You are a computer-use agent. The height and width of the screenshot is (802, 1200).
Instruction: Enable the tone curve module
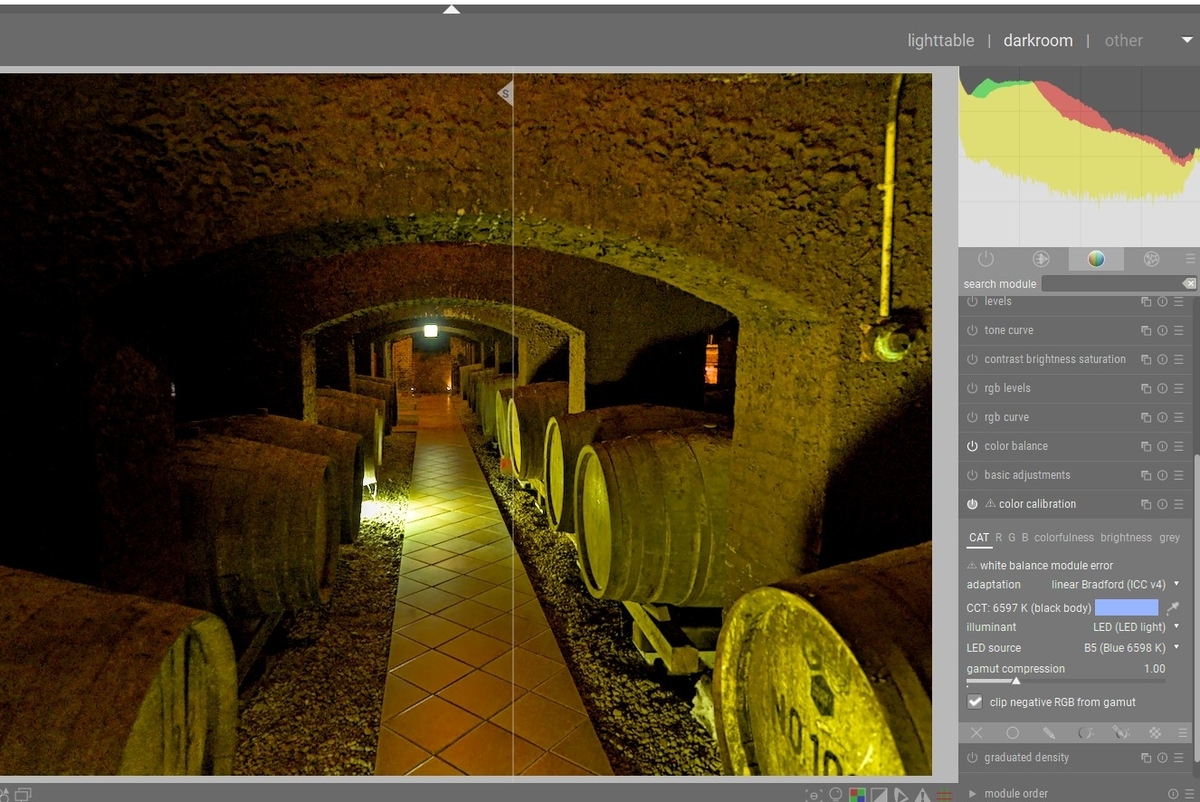pos(972,330)
